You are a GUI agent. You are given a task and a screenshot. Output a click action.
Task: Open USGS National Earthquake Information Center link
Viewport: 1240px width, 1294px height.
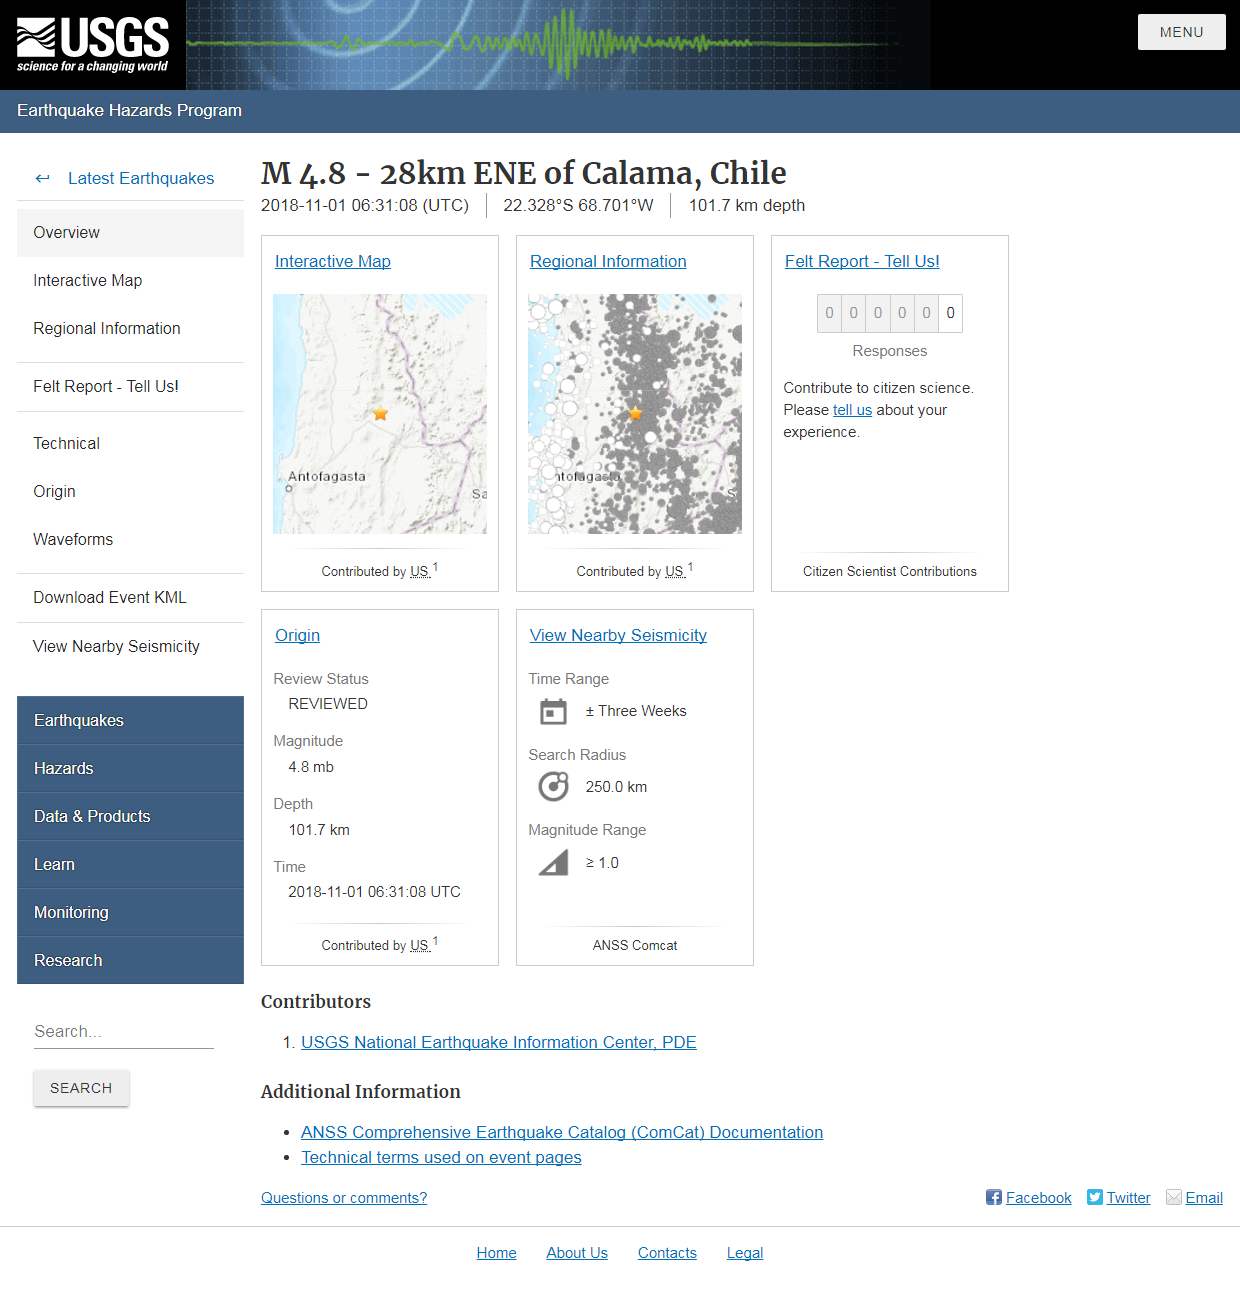tap(498, 1042)
